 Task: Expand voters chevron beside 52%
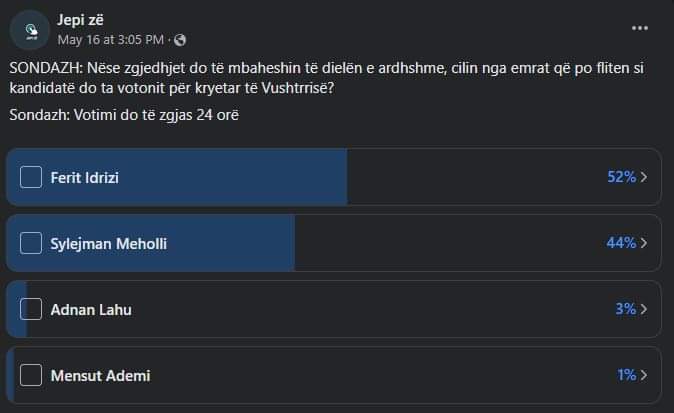[x=644, y=177]
